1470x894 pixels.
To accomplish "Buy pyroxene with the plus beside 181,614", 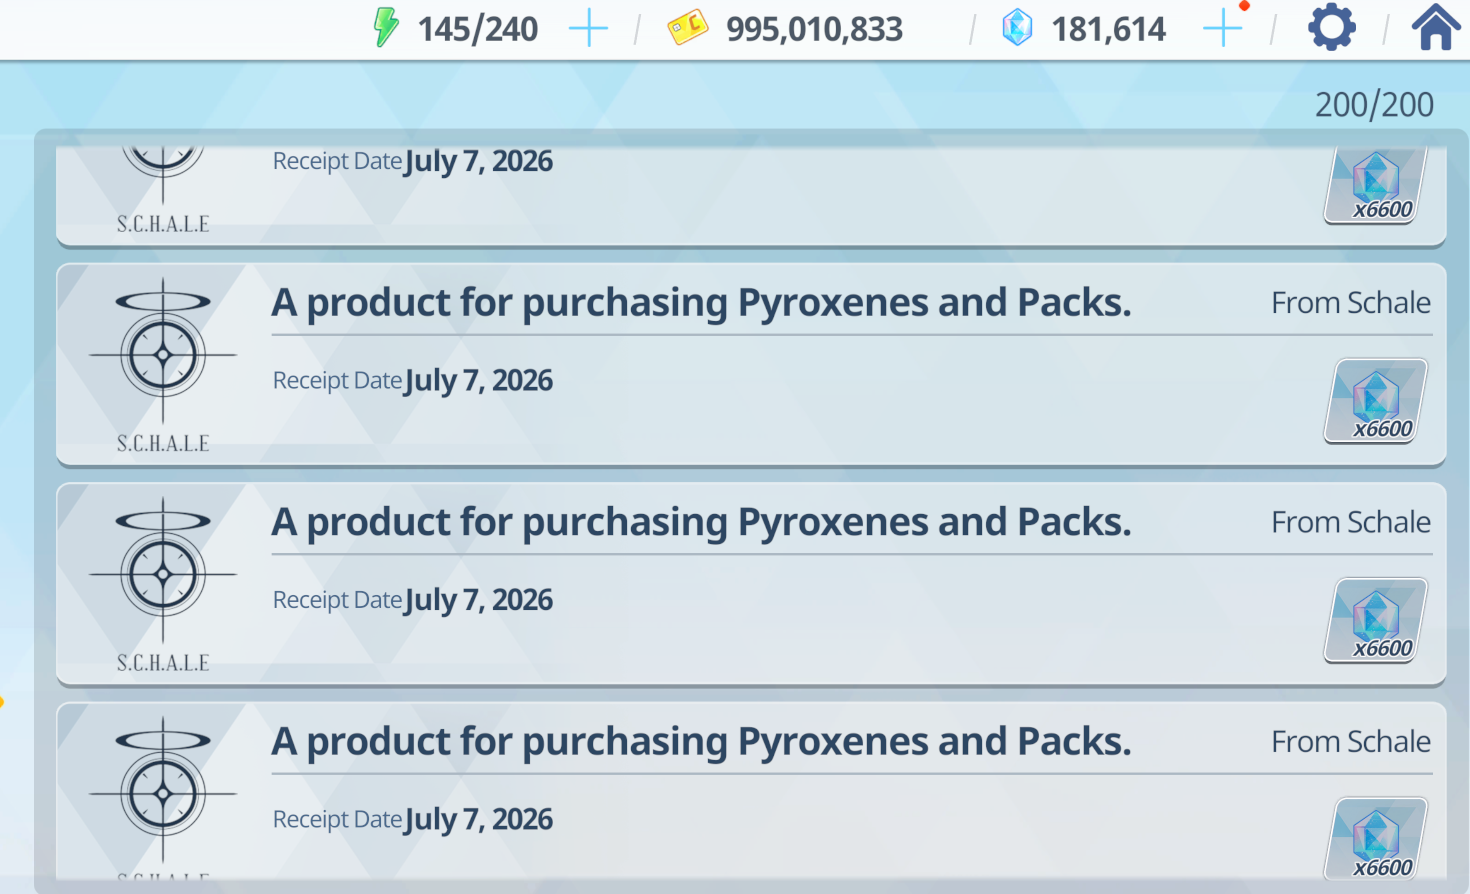I will 1222,29.
